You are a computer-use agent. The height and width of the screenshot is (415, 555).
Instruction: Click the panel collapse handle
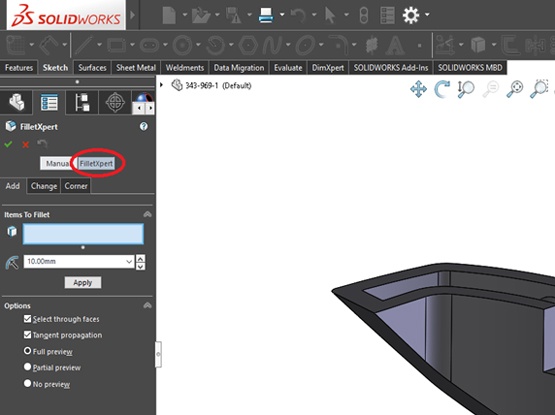pyautogui.click(x=158, y=354)
